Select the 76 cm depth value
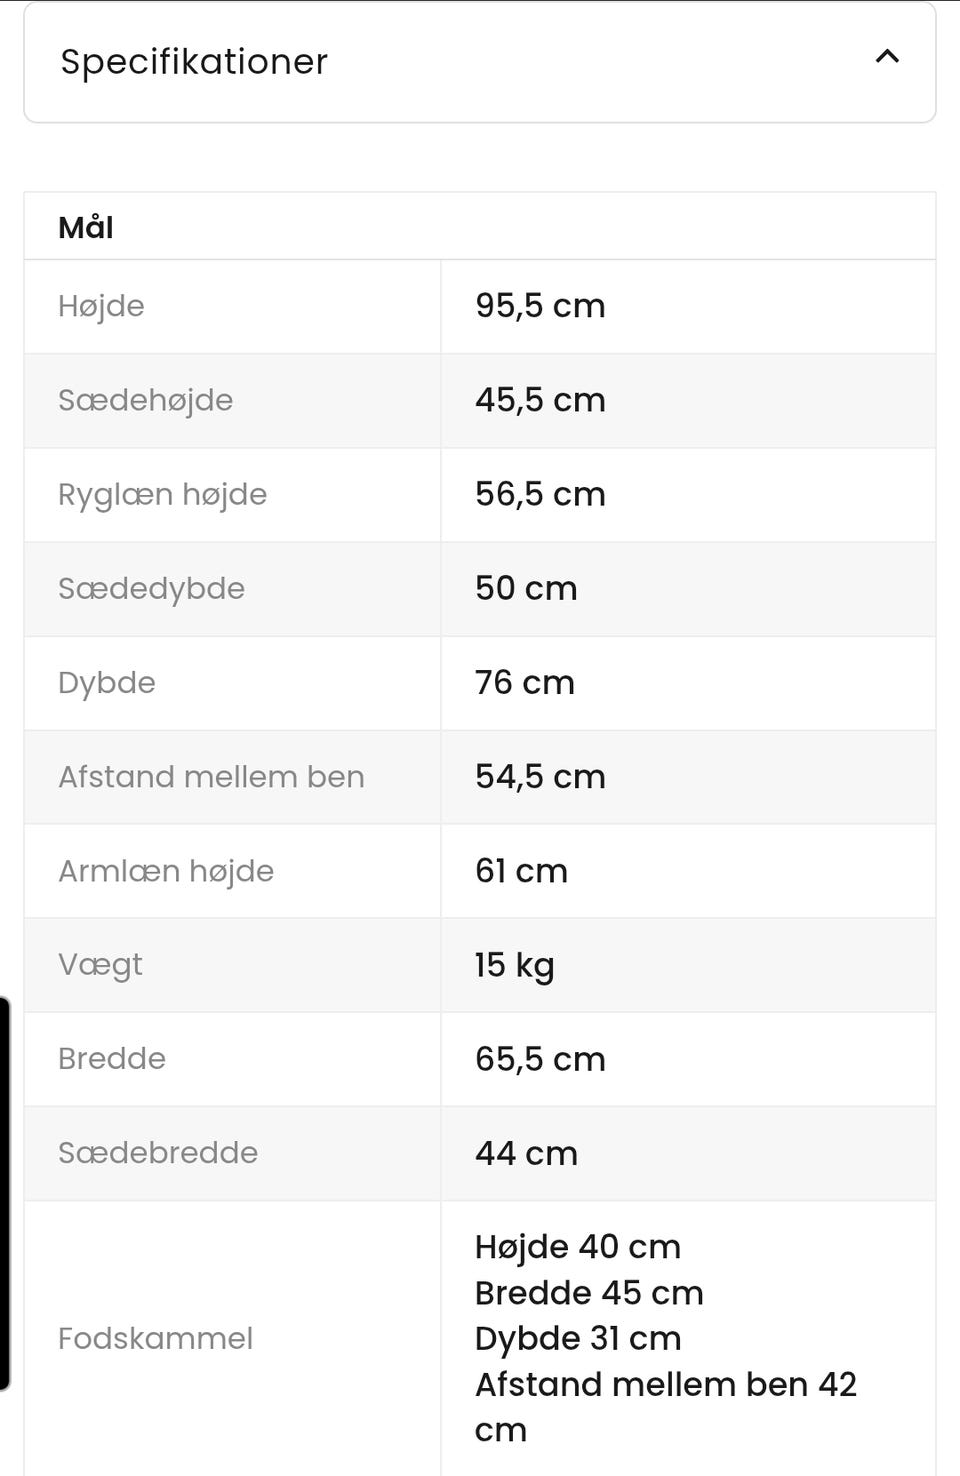 point(525,682)
